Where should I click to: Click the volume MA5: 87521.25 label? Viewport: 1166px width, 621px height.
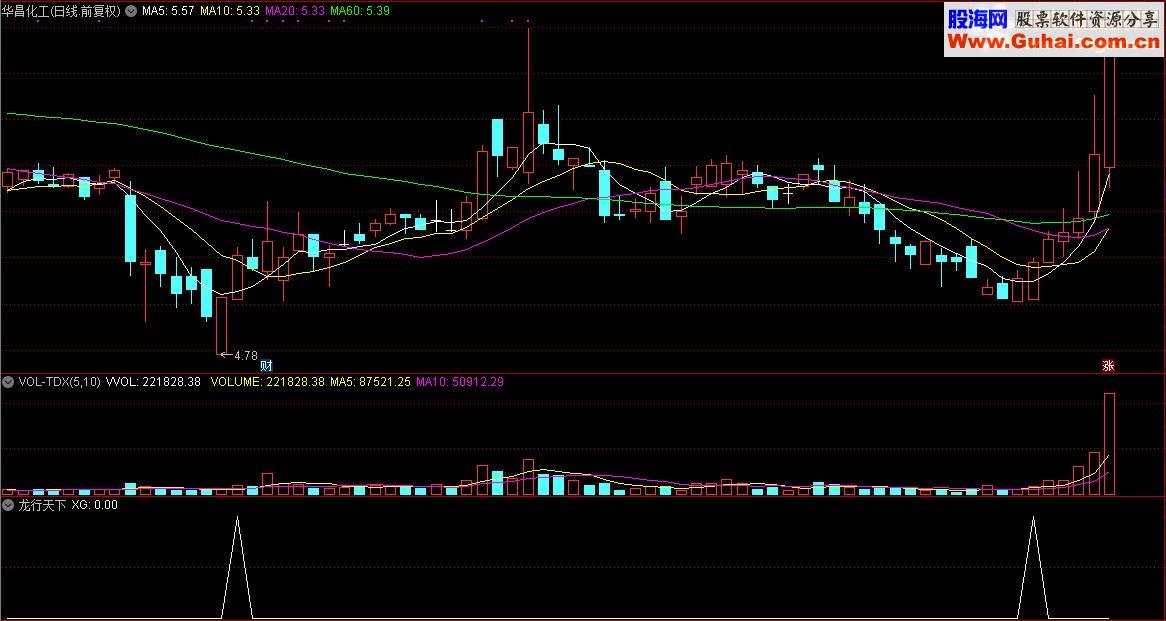click(370, 382)
